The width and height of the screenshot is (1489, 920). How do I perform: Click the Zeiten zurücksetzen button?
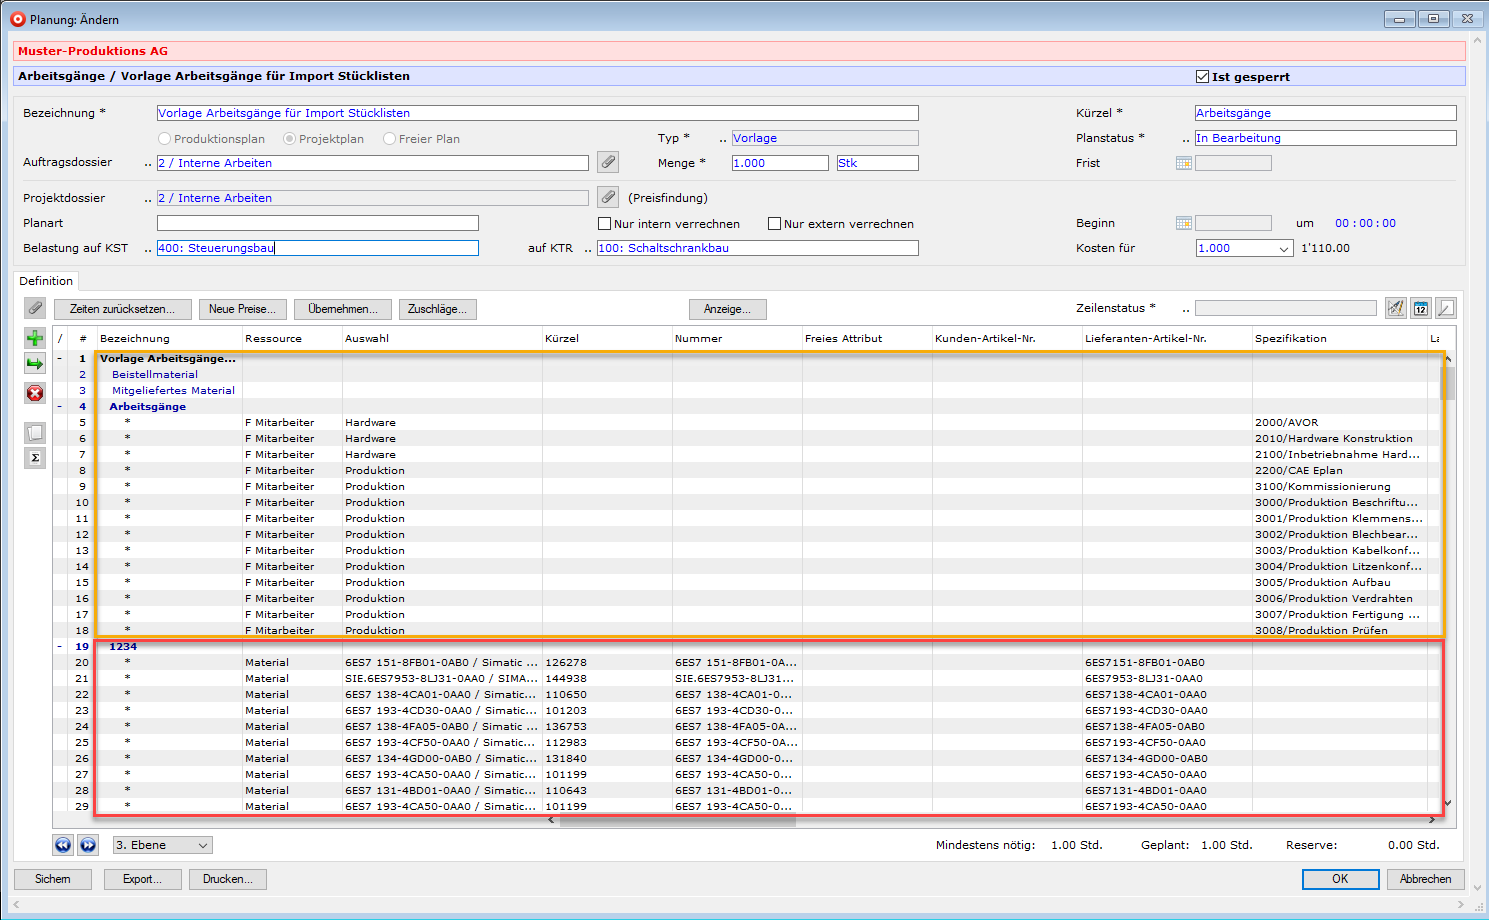tap(122, 309)
